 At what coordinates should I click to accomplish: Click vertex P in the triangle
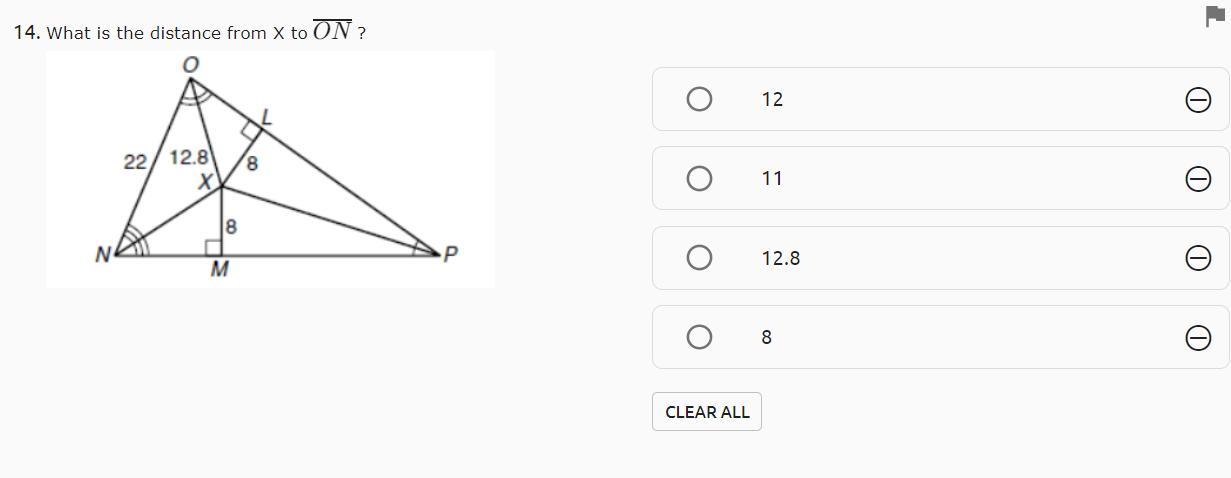450,254
